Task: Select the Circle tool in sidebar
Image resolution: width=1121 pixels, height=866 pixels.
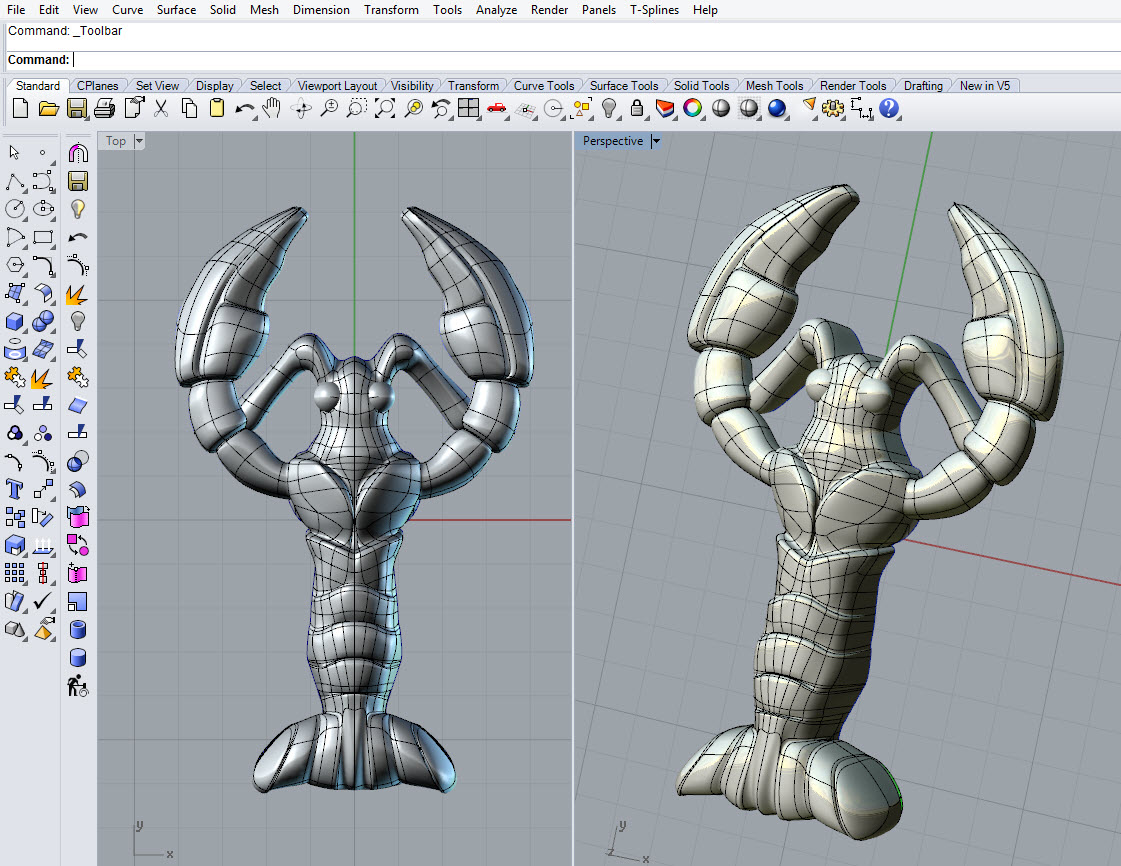Action: (x=14, y=209)
